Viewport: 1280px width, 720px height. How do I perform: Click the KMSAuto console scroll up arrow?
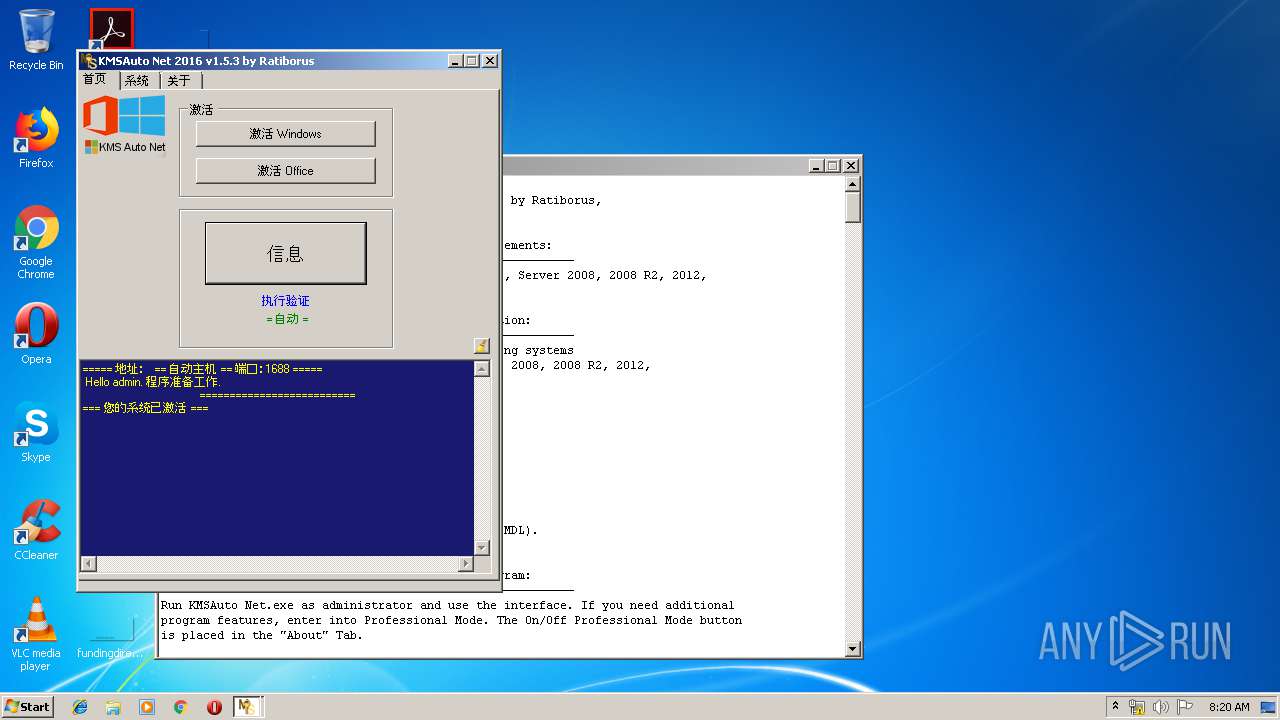(x=481, y=369)
